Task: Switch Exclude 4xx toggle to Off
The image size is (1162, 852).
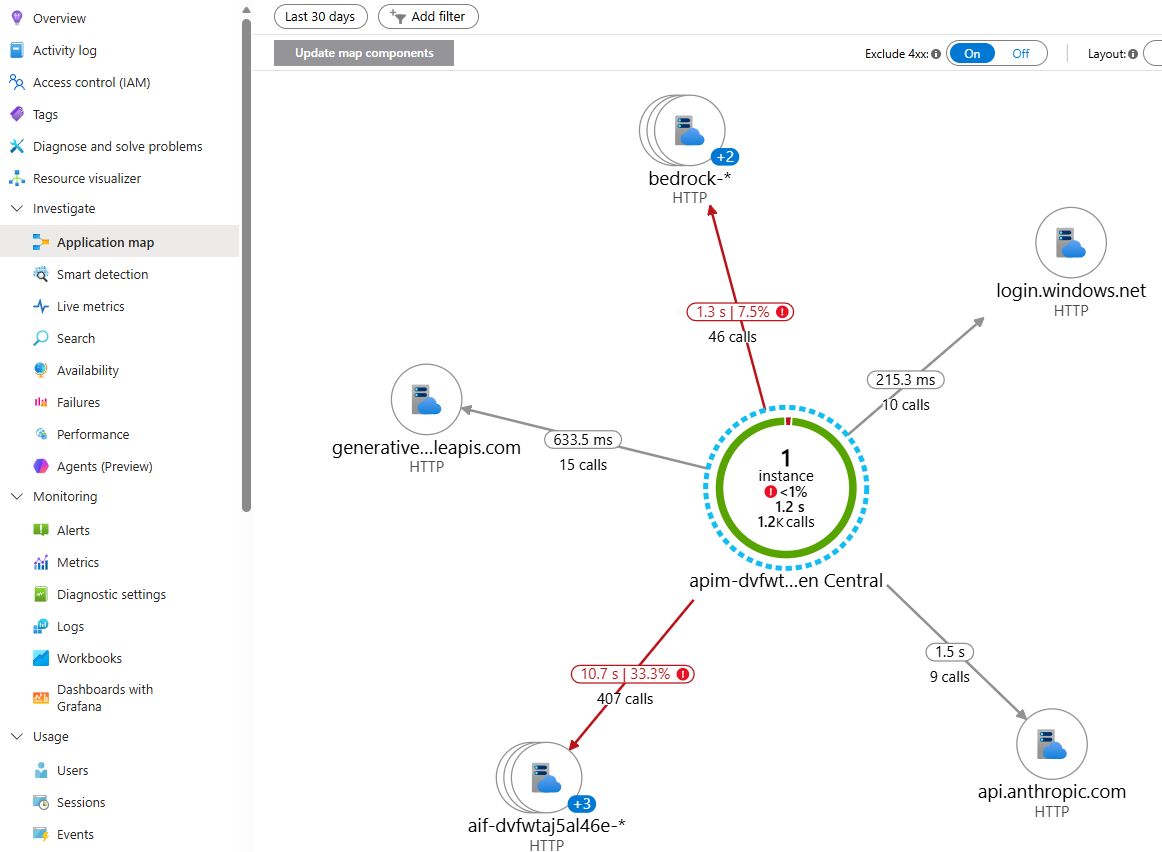Action: pos(1020,53)
